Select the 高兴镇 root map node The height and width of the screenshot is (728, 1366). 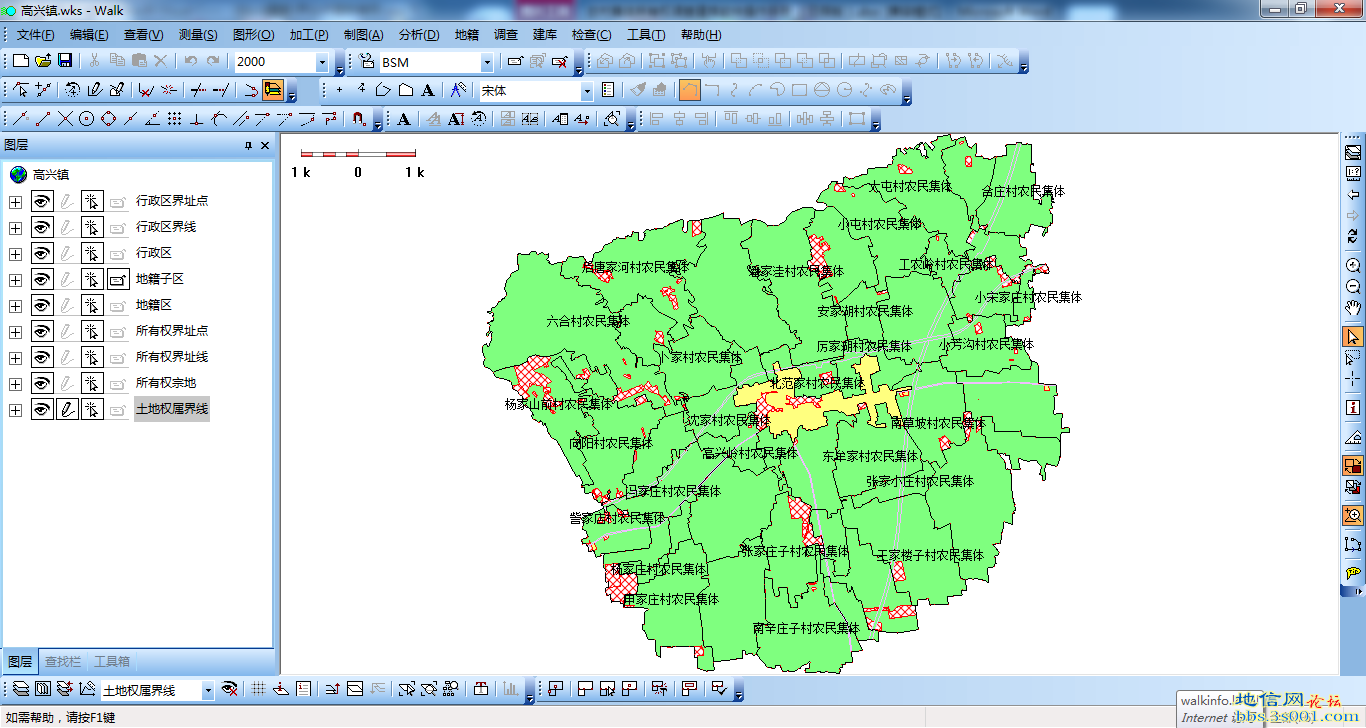point(51,174)
